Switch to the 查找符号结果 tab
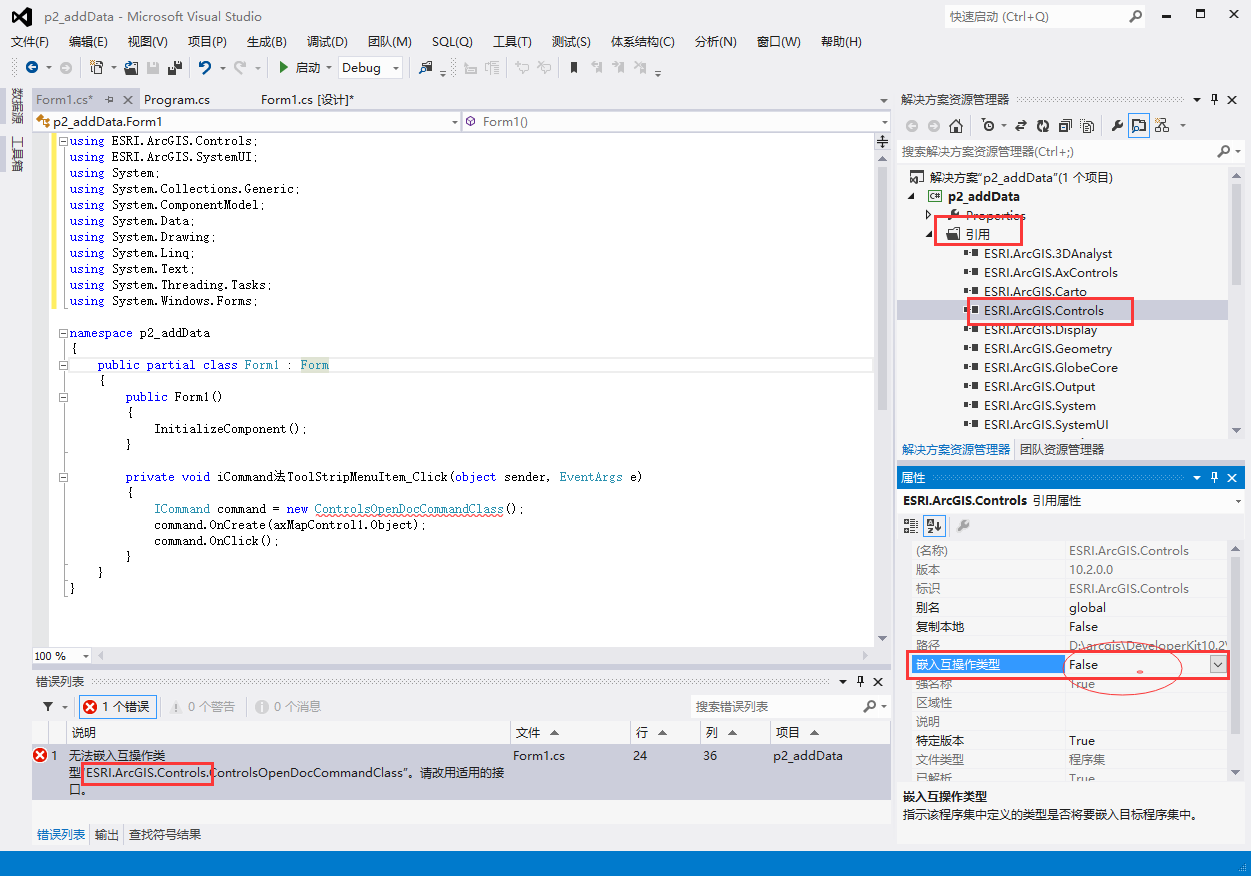 pyautogui.click(x=165, y=834)
